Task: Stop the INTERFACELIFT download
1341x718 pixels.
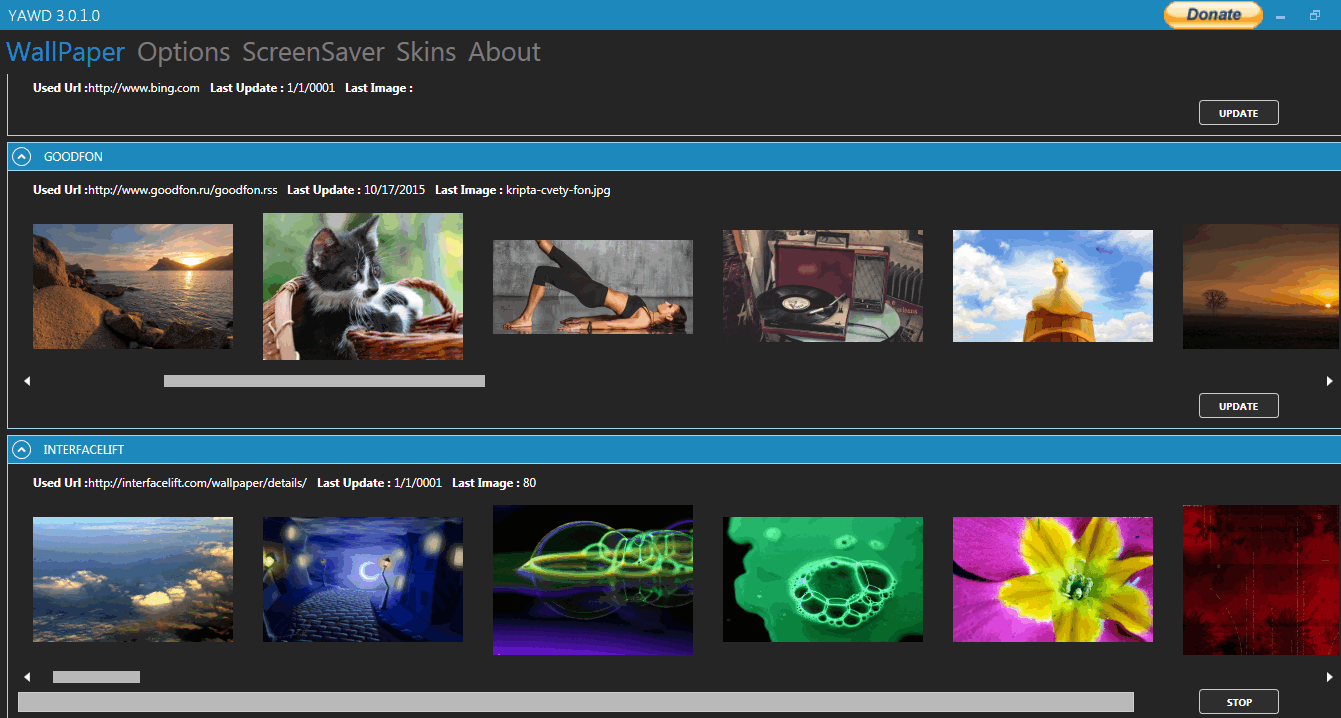Action: click(x=1238, y=702)
